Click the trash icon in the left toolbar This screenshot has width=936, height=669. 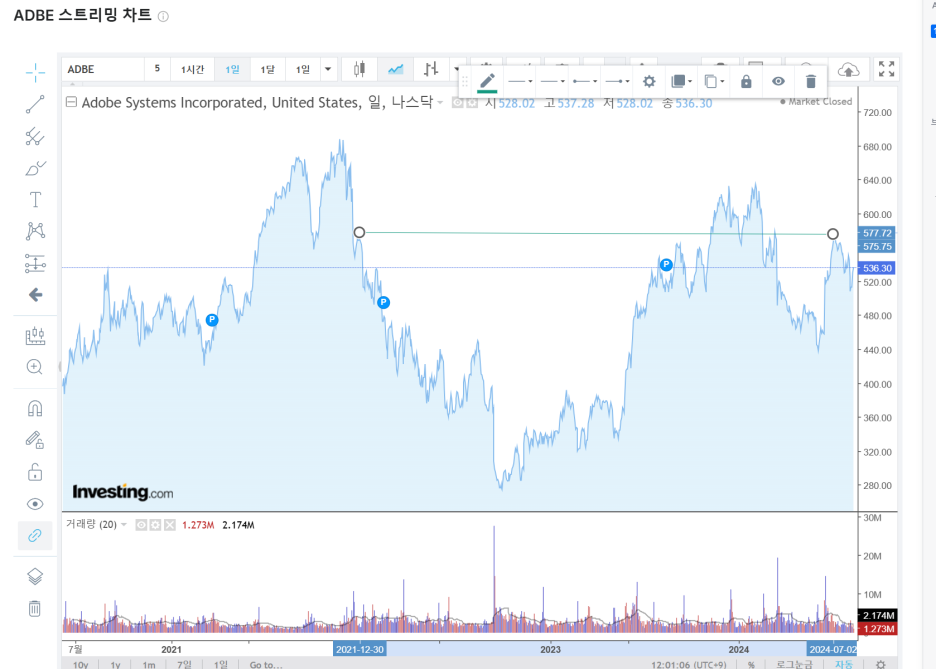35,608
